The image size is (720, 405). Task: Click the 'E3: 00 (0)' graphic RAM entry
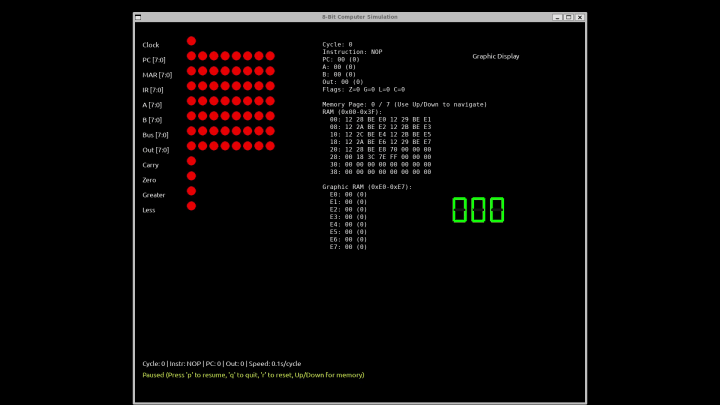point(348,217)
